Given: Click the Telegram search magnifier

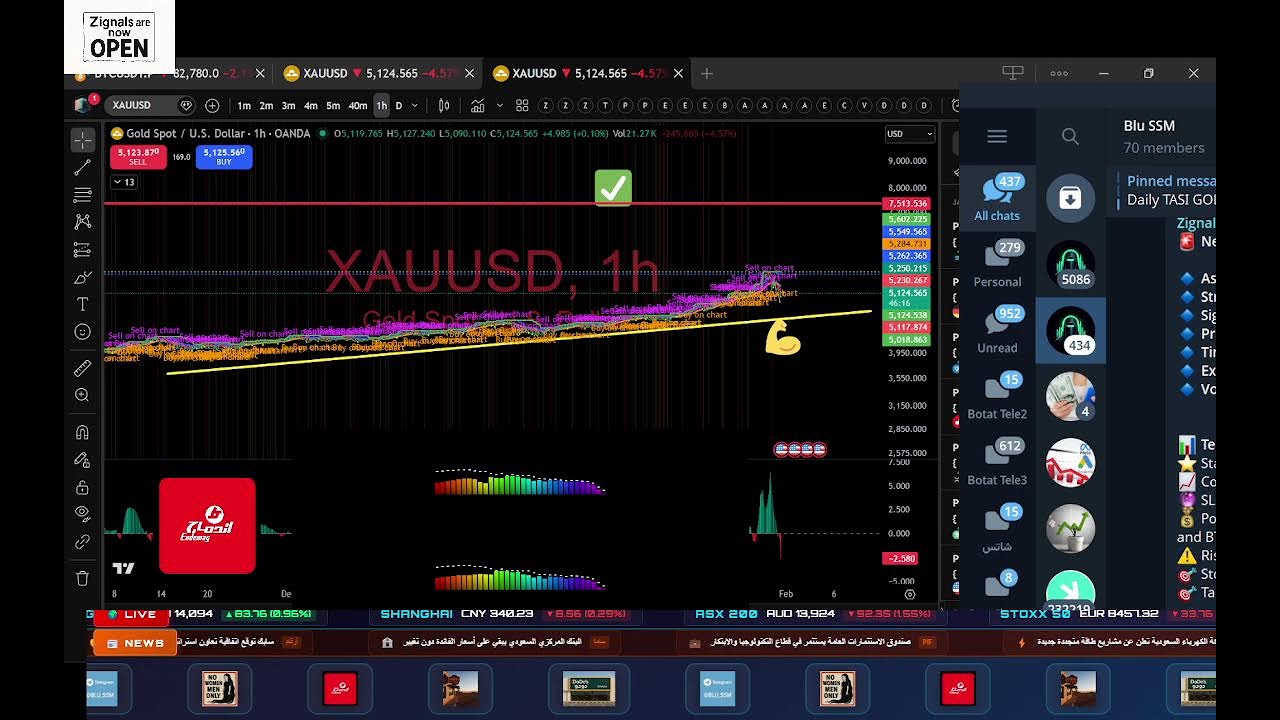Looking at the screenshot, I should click(x=1070, y=137).
